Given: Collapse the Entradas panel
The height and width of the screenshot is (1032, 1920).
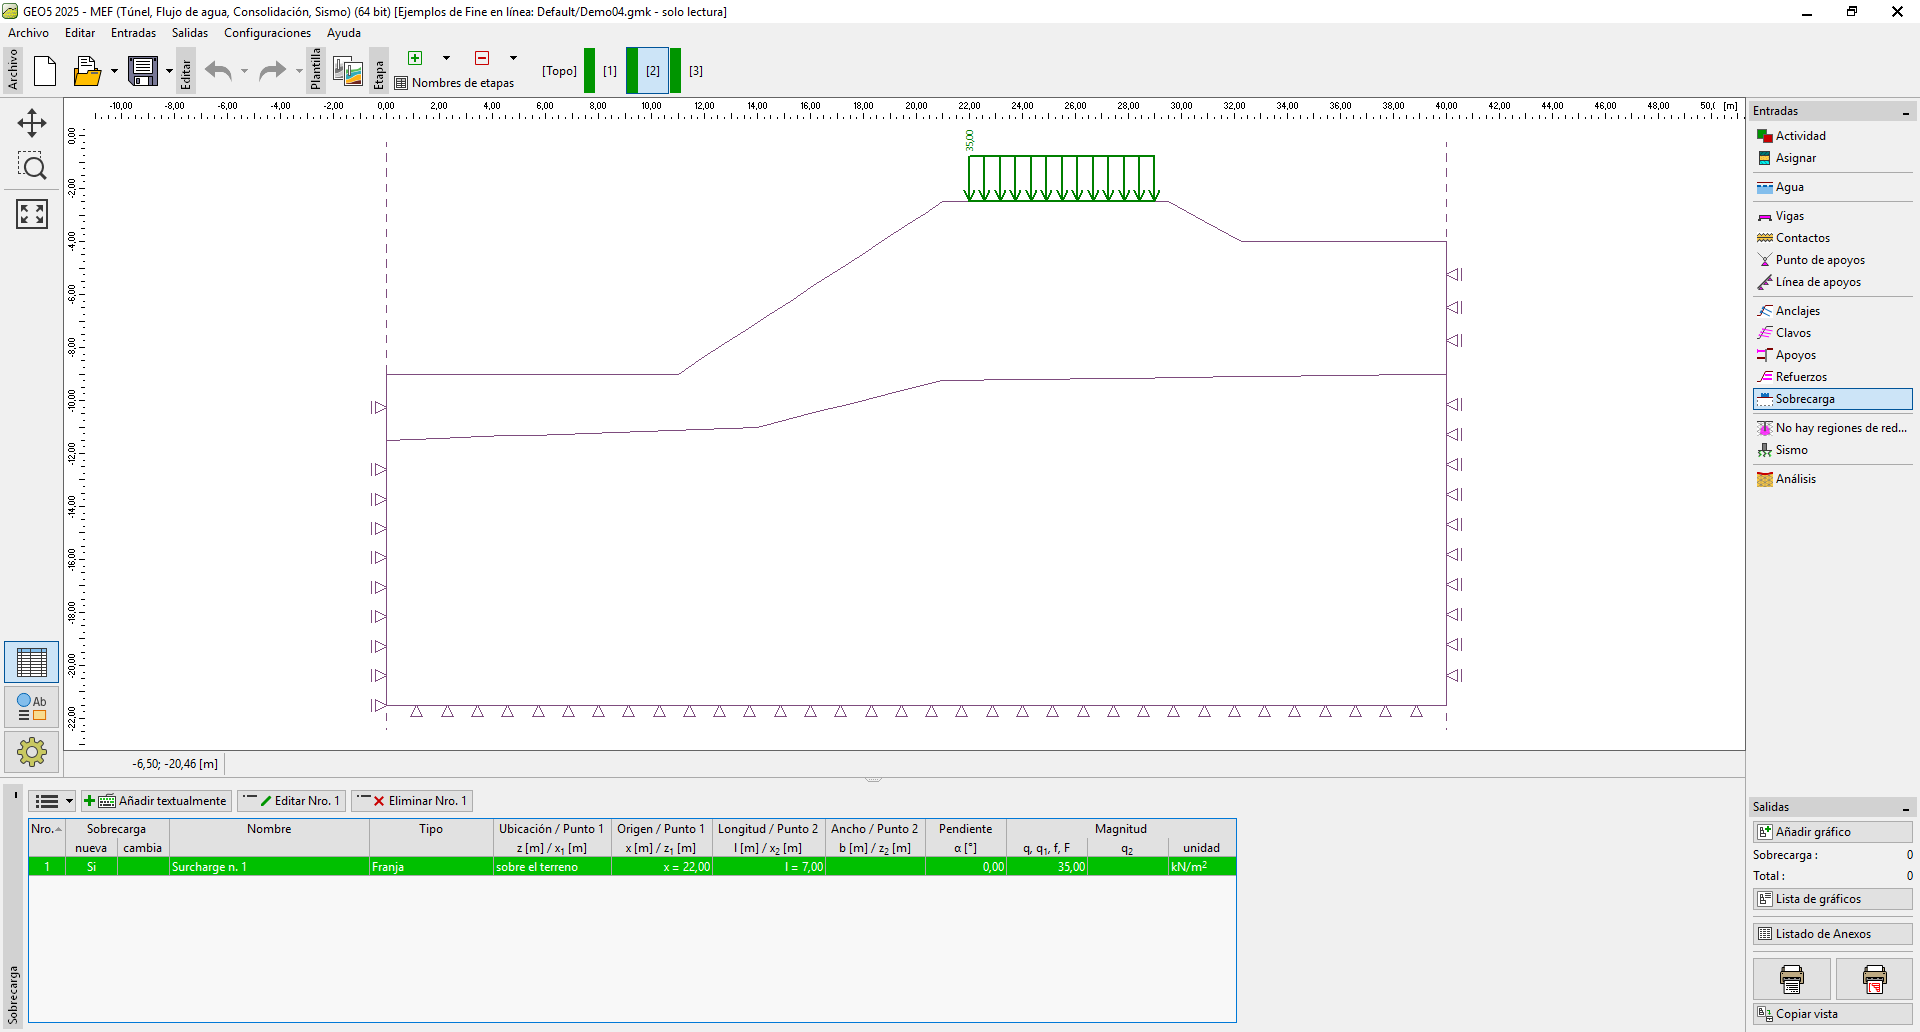Looking at the screenshot, I should click(x=1905, y=112).
